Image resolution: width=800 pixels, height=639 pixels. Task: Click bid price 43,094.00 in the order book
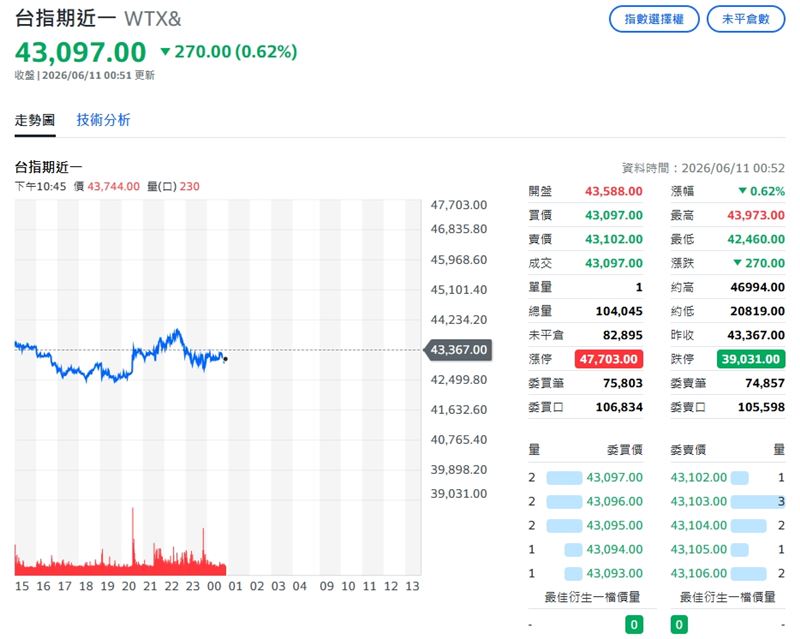(x=614, y=550)
